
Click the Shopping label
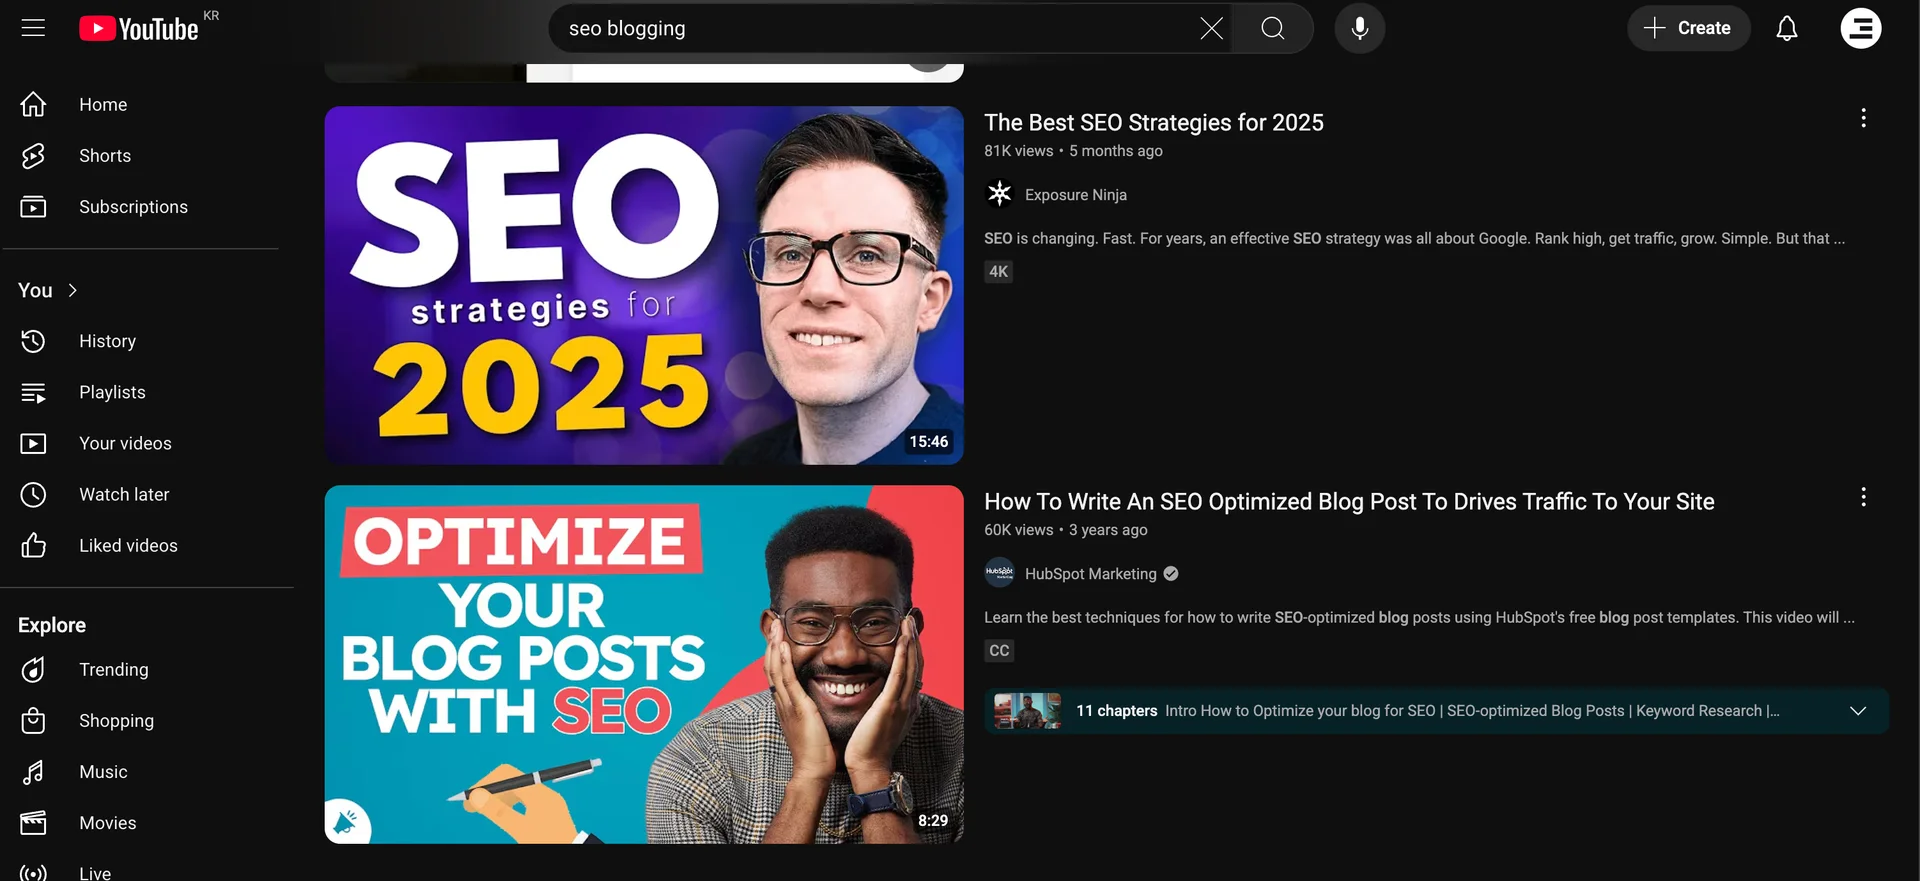pyautogui.click(x=116, y=720)
